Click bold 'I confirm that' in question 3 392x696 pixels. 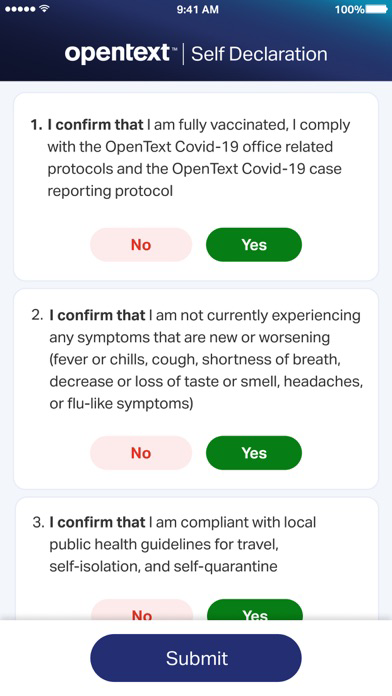[x=97, y=522]
